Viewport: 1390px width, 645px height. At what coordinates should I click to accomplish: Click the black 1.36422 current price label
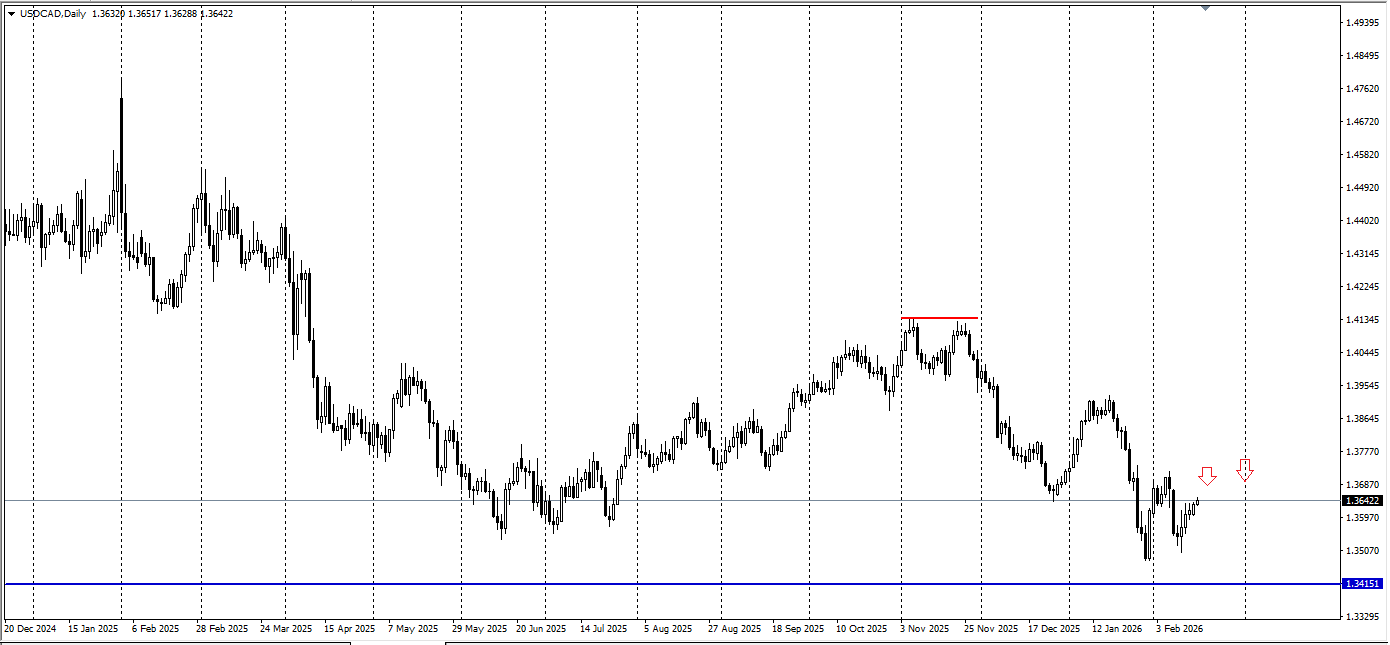1362,500
